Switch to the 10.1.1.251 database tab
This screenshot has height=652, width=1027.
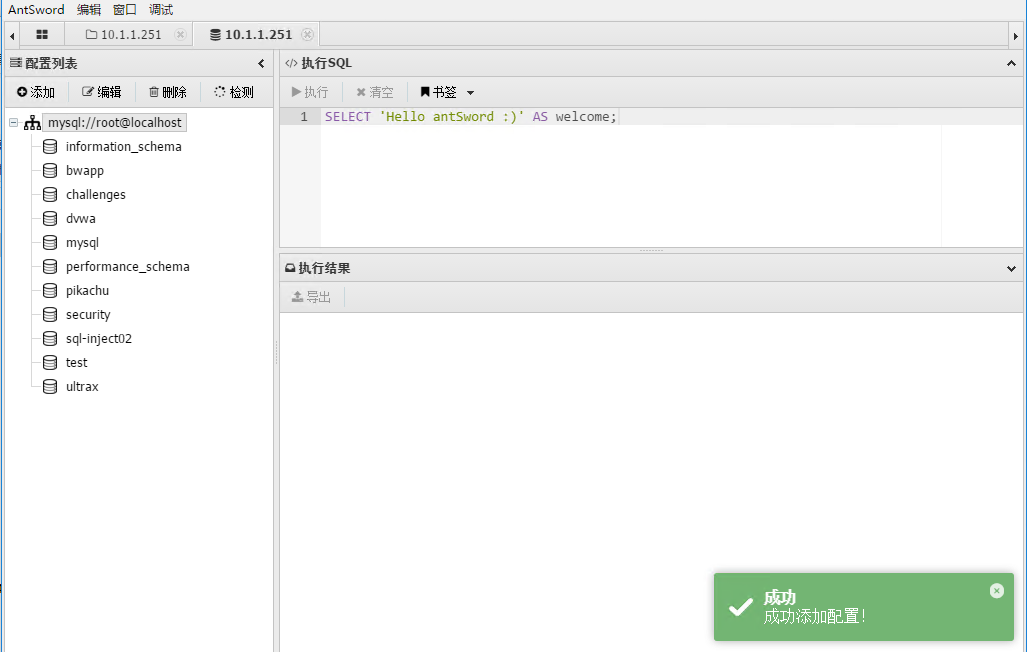point(251,35)
